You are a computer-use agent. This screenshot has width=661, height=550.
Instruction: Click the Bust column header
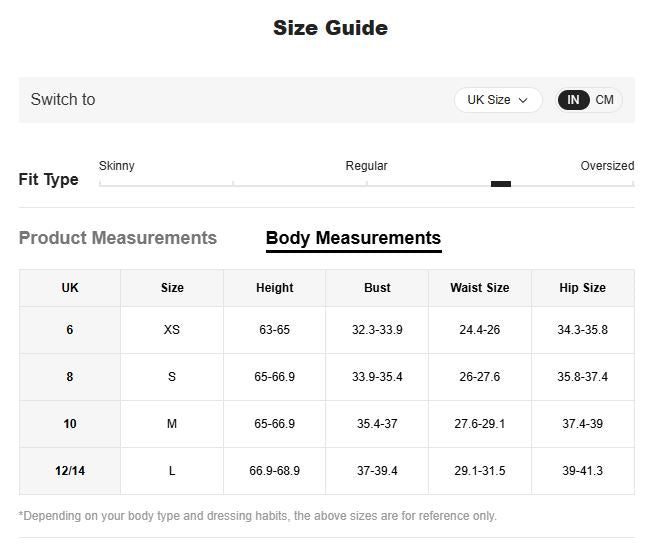[377, 288]
